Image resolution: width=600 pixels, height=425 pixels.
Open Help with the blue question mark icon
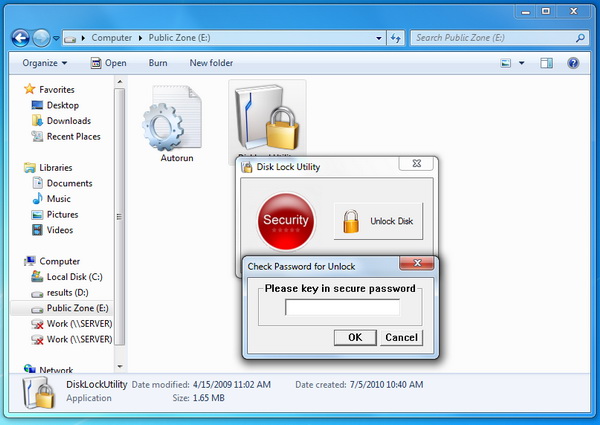(573, 63)
